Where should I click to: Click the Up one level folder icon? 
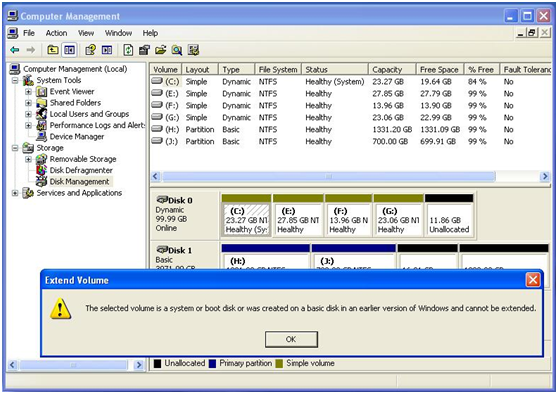pyautogui.click(x=53, y=50)
